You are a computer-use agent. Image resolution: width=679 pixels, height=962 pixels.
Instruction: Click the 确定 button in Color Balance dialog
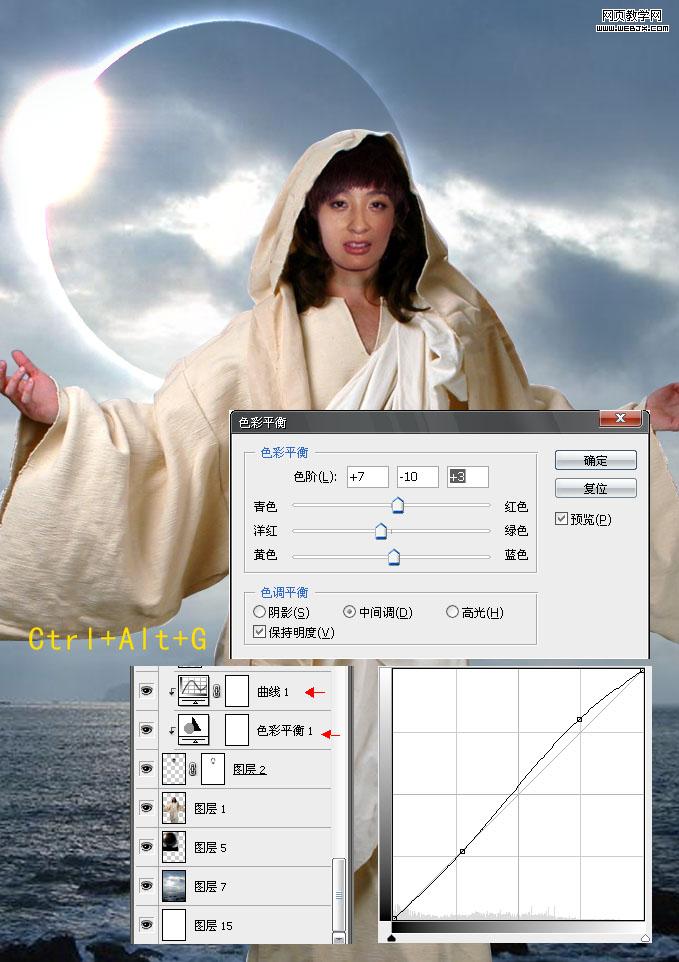click(x=596, y=460)
